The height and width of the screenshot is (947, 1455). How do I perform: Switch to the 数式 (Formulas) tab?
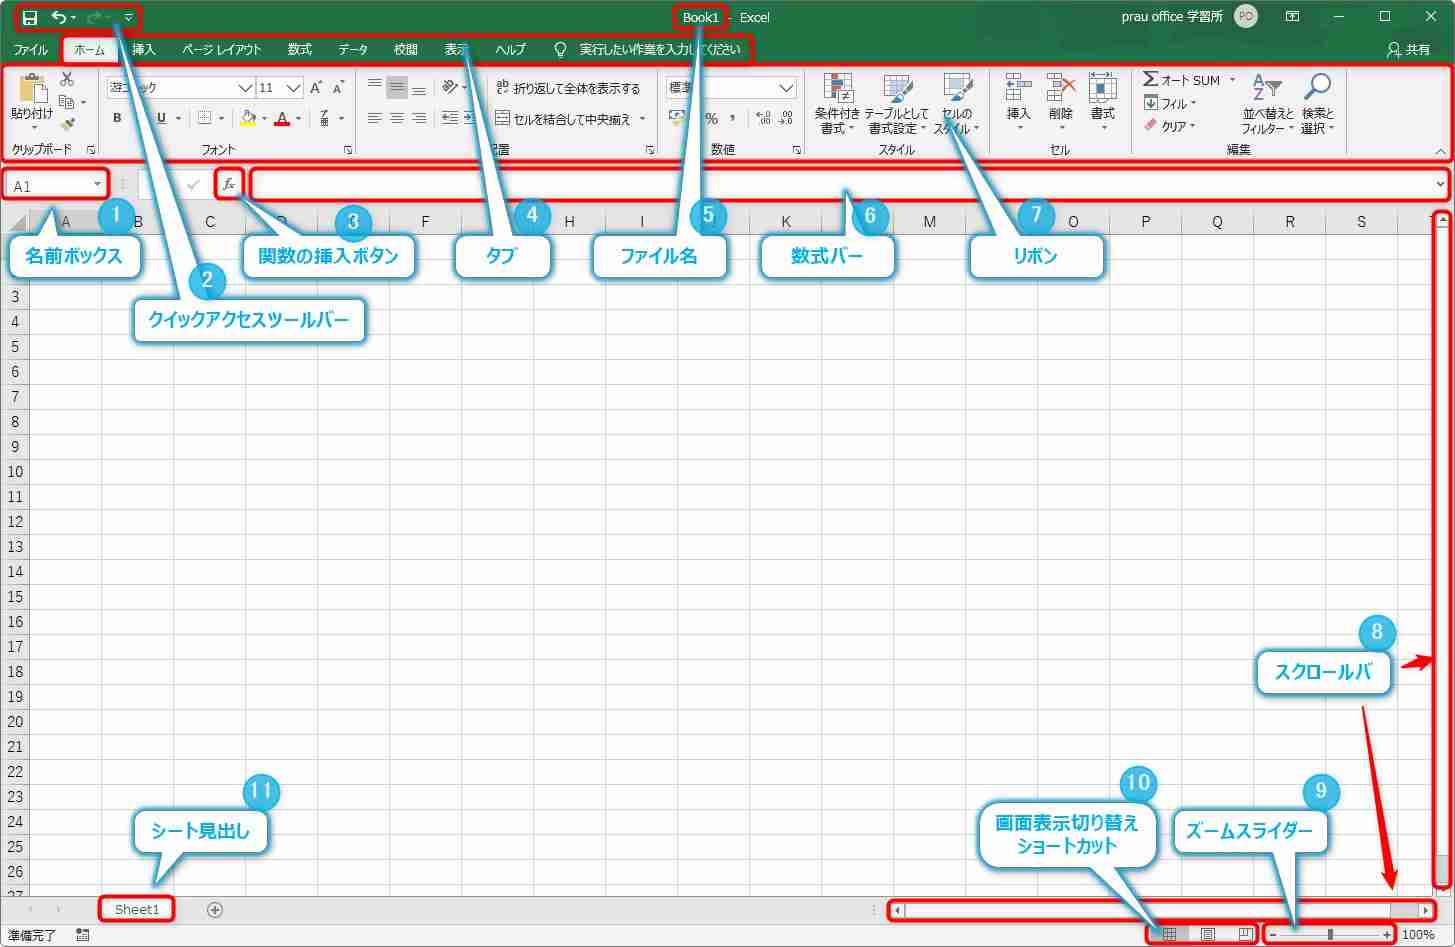click(x=299, y=49)
